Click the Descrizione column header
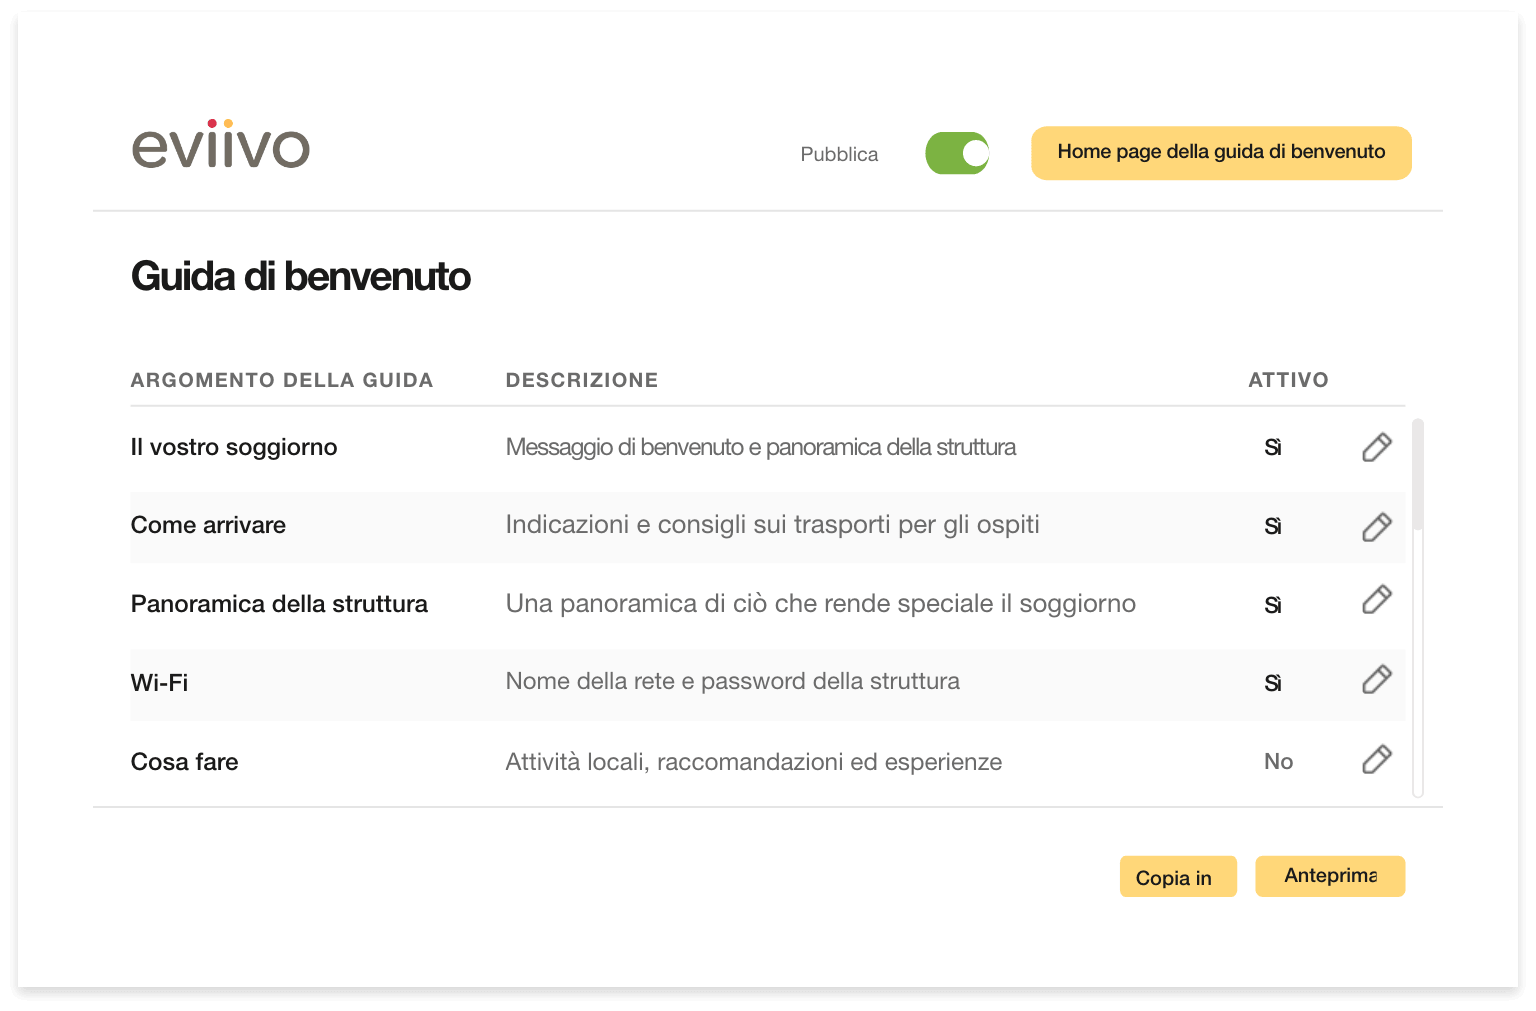Image resolution: width=1536 pixels, height=1011 pixels. pyautogui.click(x=582, y=380)
